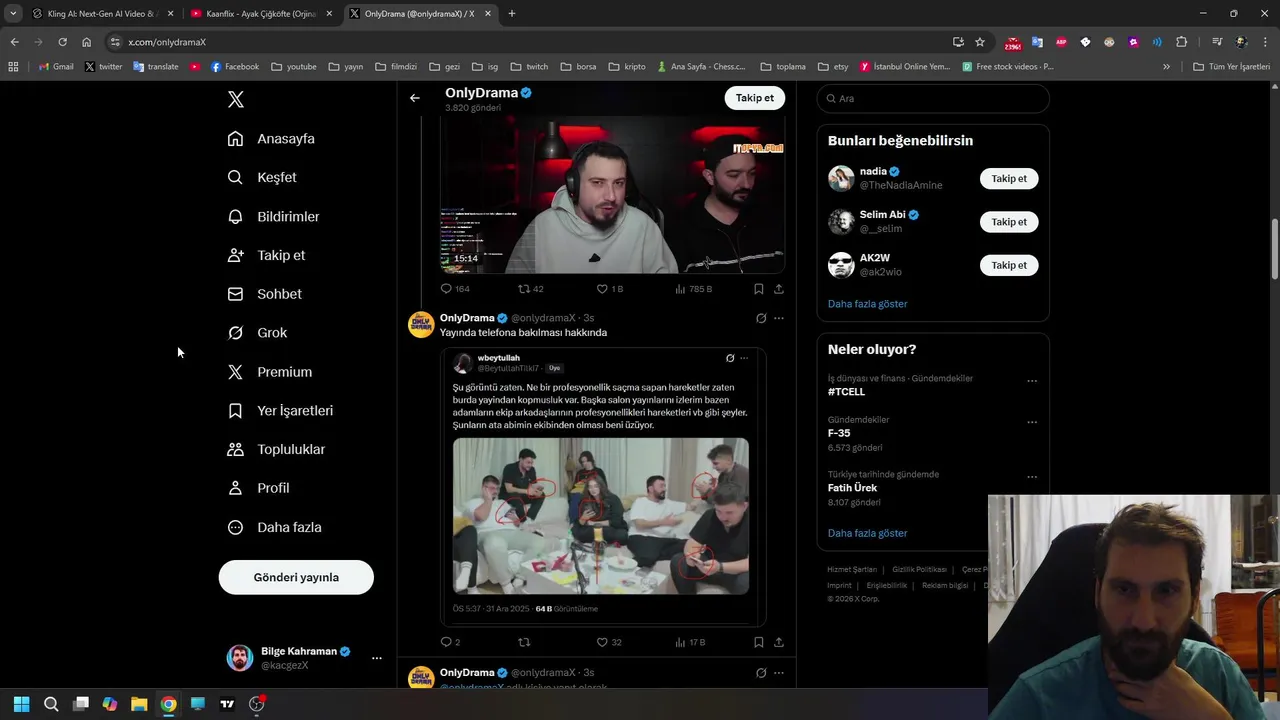Bookmark this page star icon
The width and height of the screenshot is (1280, 720).
click(x=980, y=42)
